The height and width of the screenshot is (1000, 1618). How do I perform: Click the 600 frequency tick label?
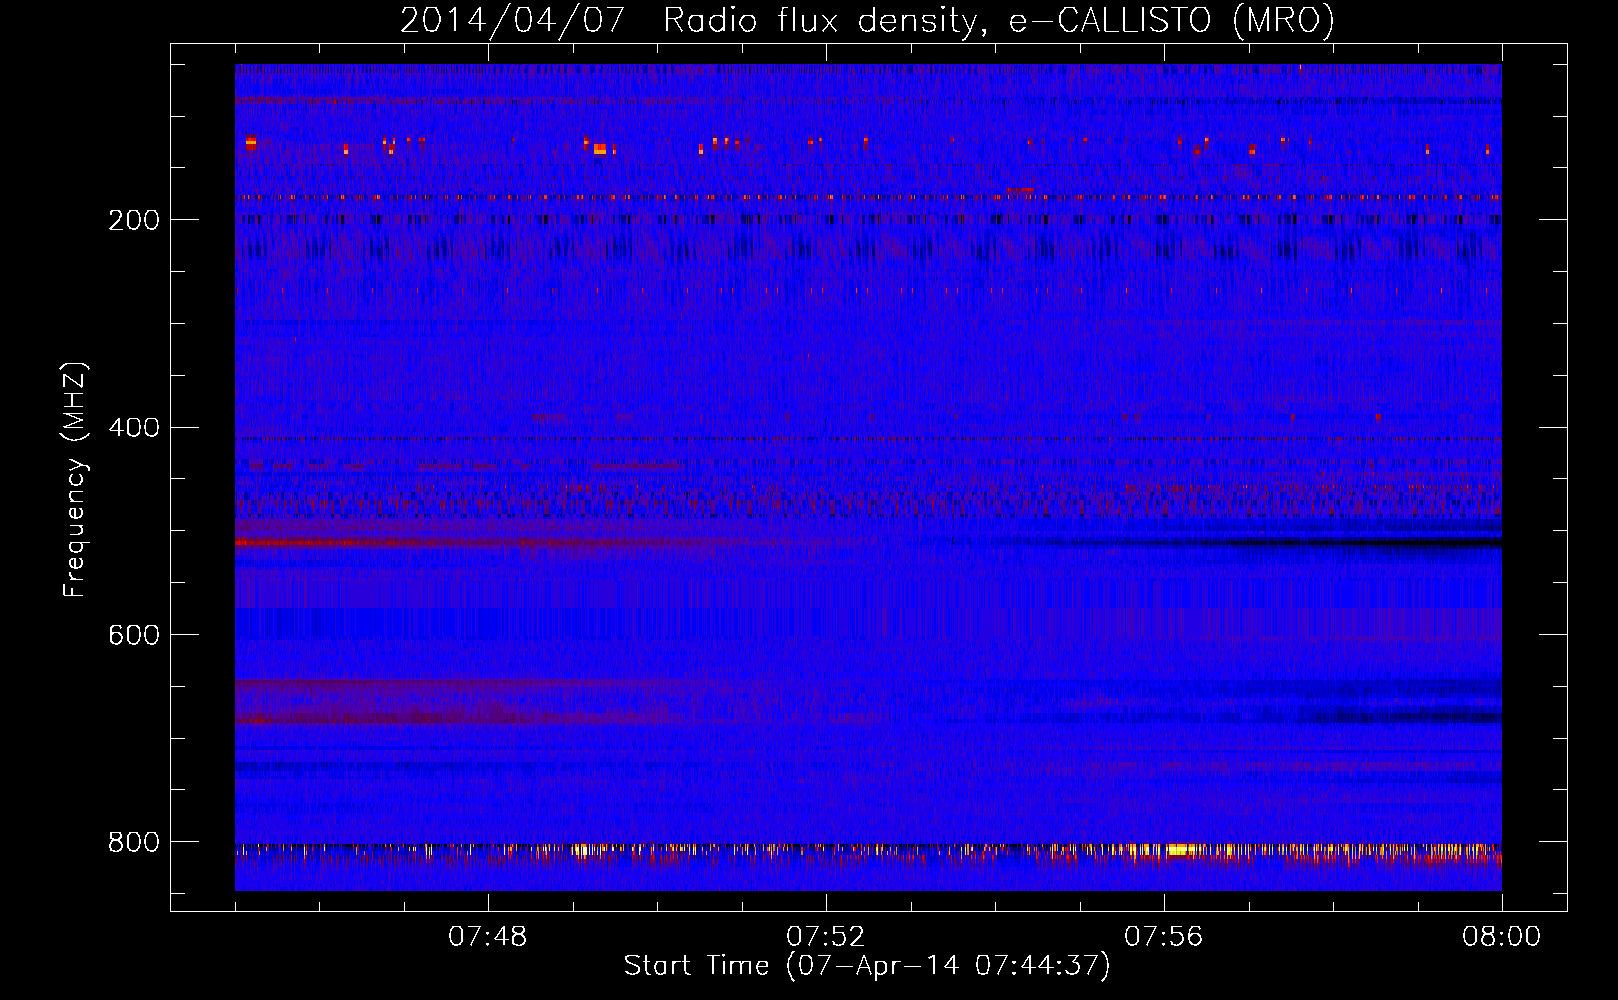pyautogui.click(x=134, y=636)
